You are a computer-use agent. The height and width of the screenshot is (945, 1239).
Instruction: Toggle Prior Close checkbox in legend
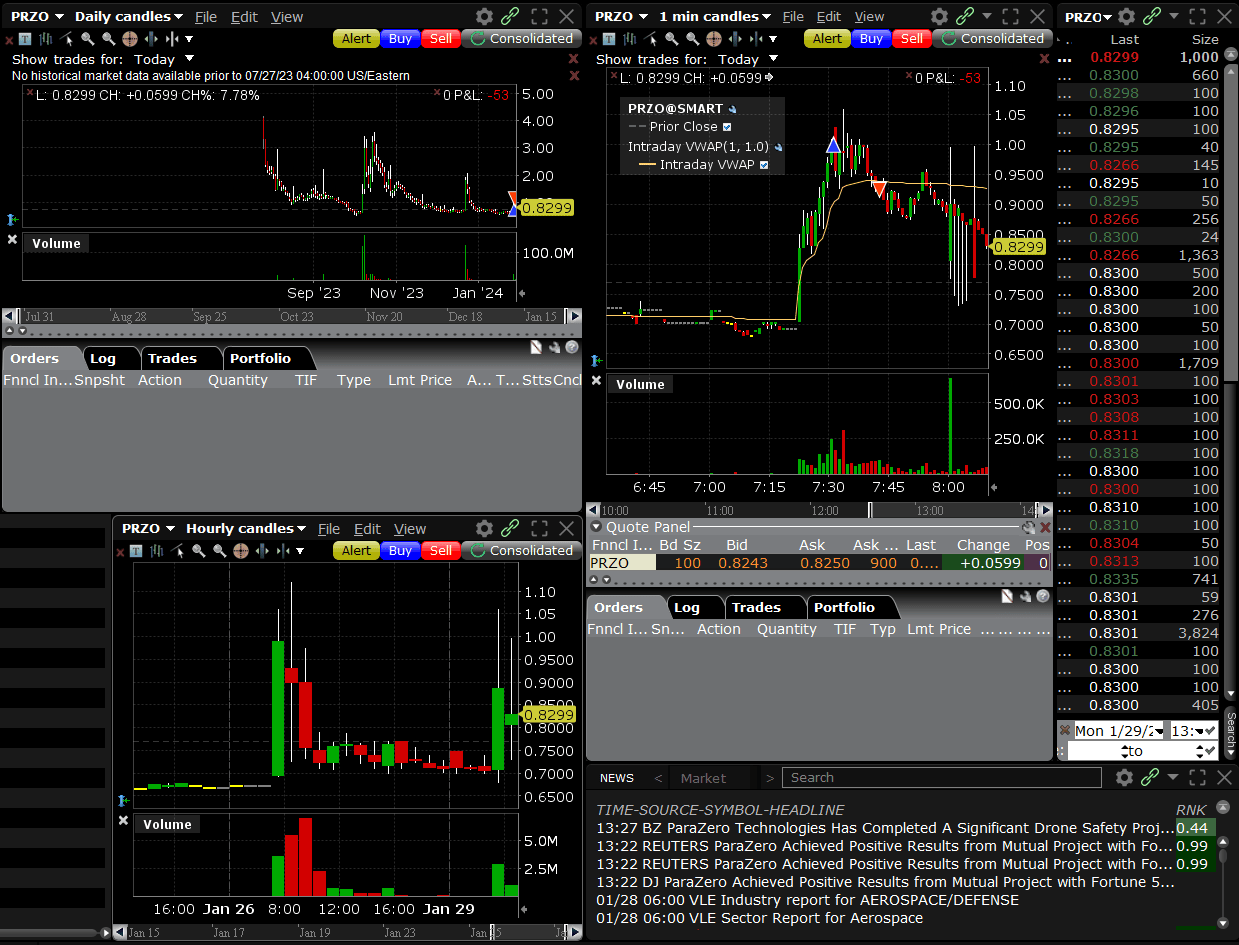pyautogui.click(x=727, y=127)
